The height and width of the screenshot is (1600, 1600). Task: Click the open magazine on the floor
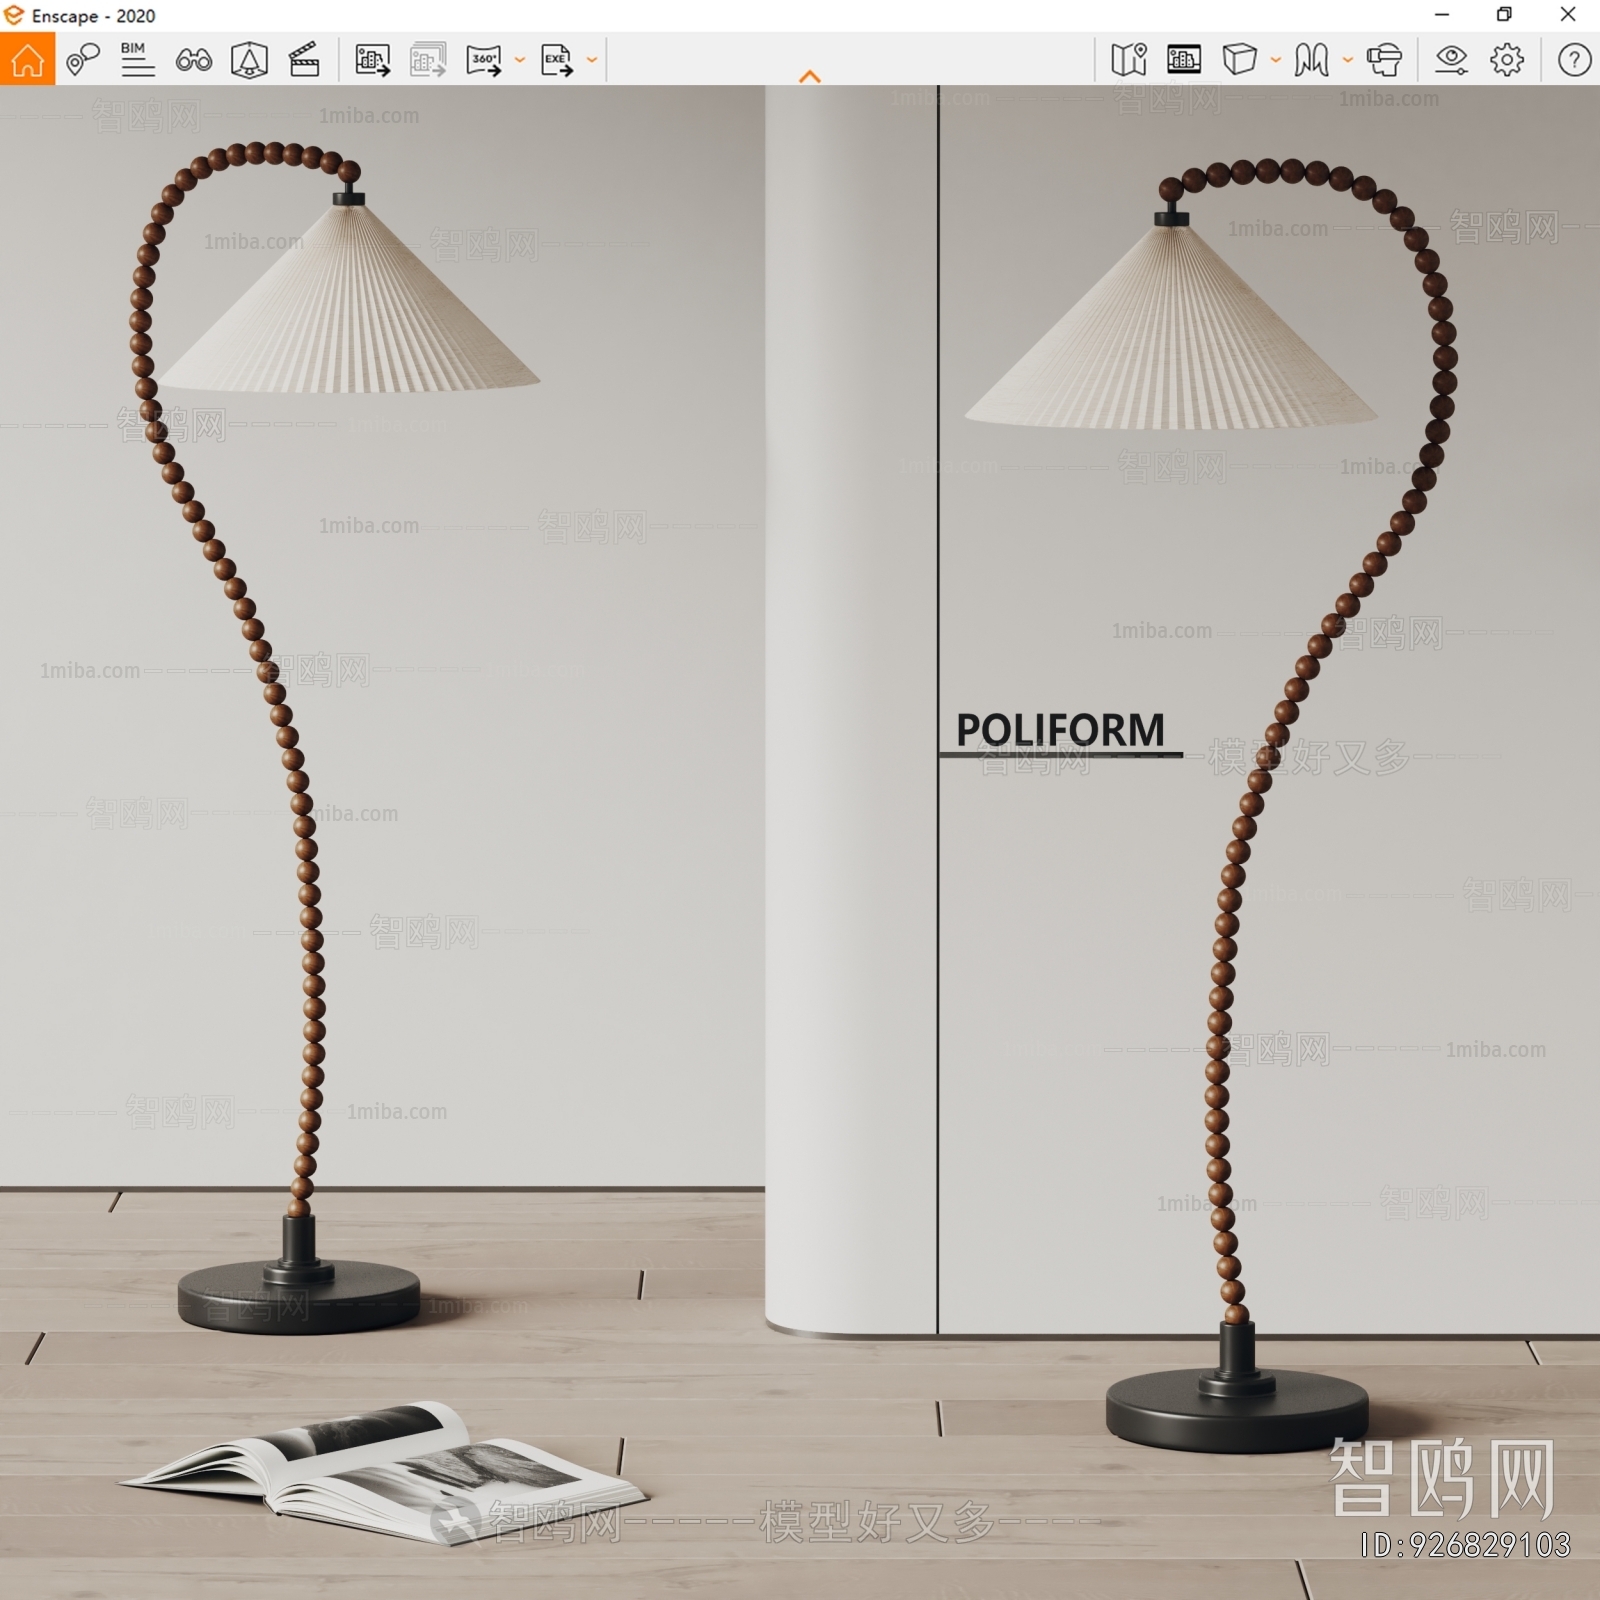pyautogui.click(x=384, y=1472)
